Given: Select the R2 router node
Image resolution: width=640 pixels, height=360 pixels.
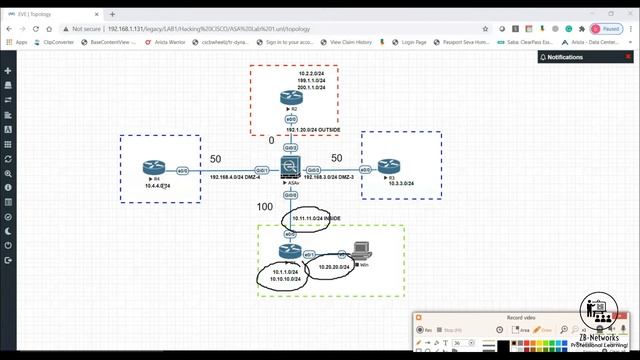Looking at the screenshot, I should coord(291,98).
